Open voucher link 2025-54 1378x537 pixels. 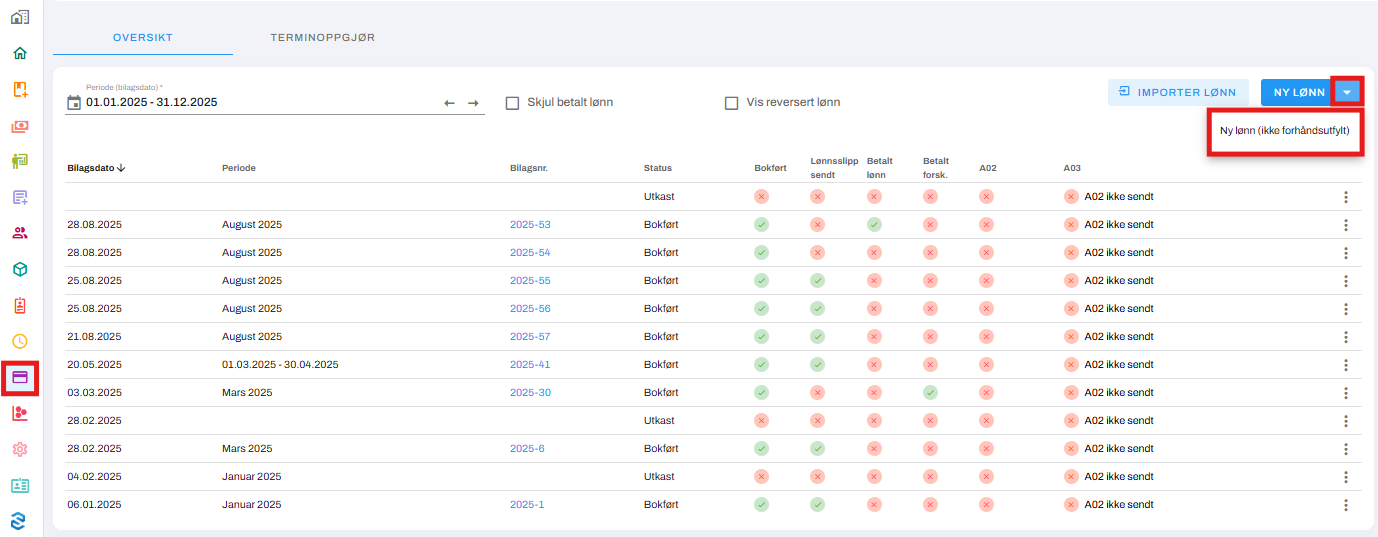[x=530, y=253]
